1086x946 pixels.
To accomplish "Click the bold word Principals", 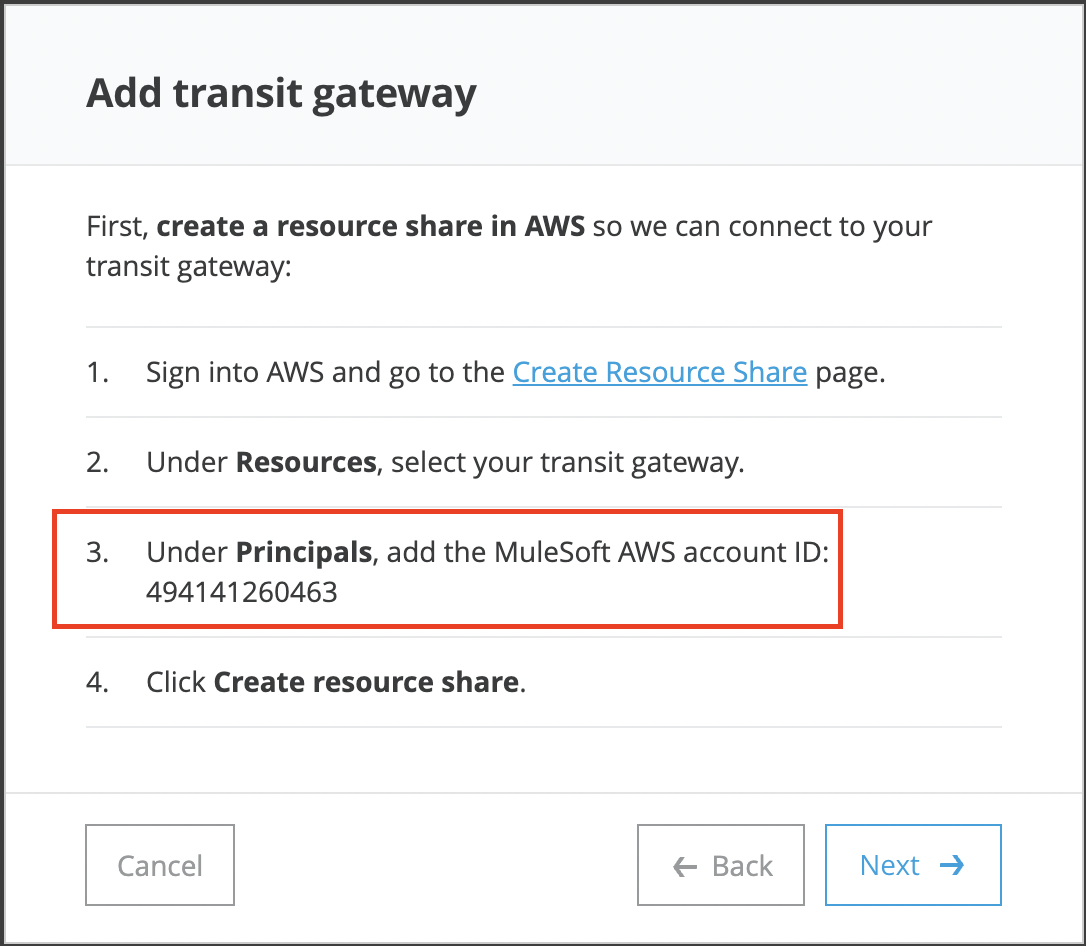I will 304,552.
